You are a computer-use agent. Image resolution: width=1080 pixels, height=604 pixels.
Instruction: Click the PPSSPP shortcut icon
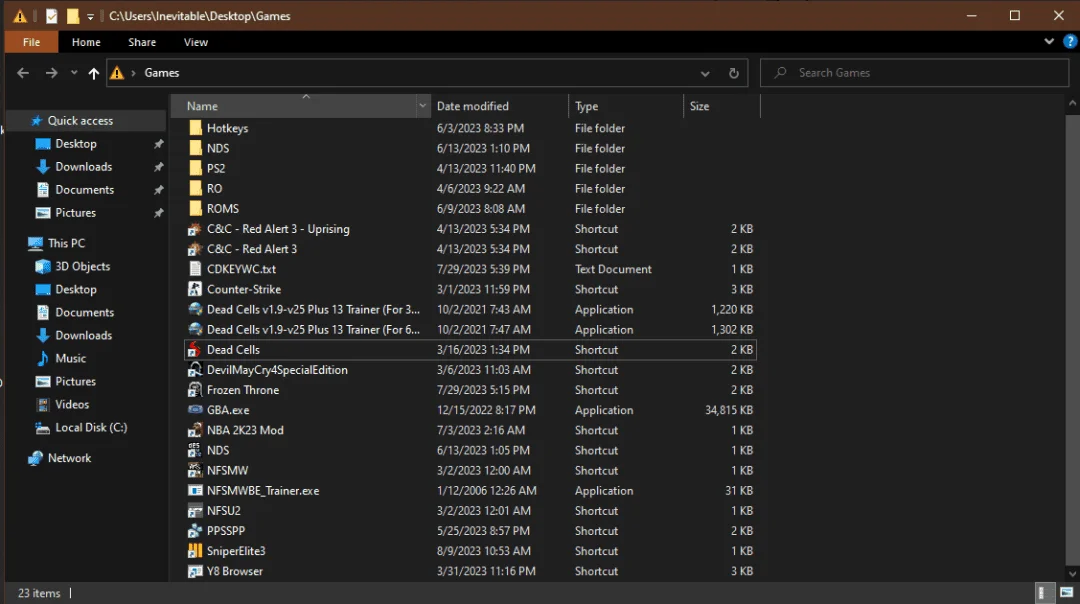tap(195, 531)
